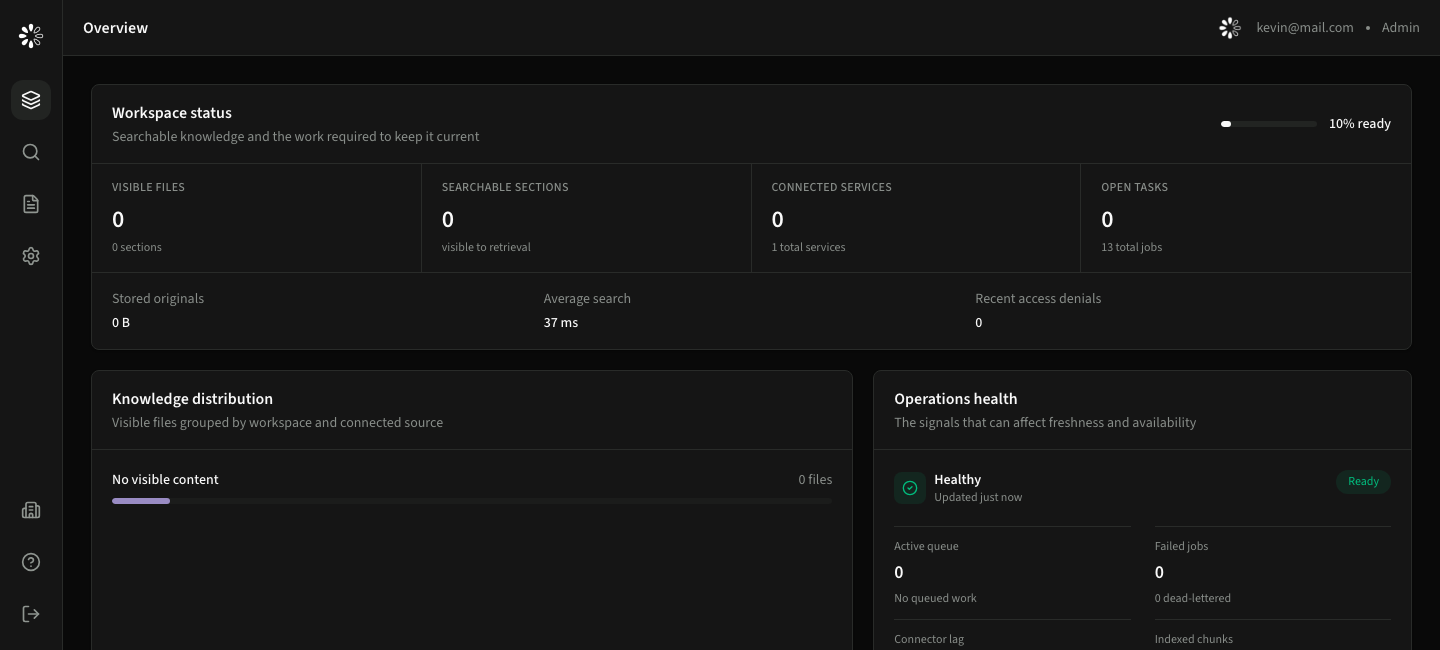Click the Admin role label
The width and height of the screenshot is (1440, 650).
pos(1400,28)
